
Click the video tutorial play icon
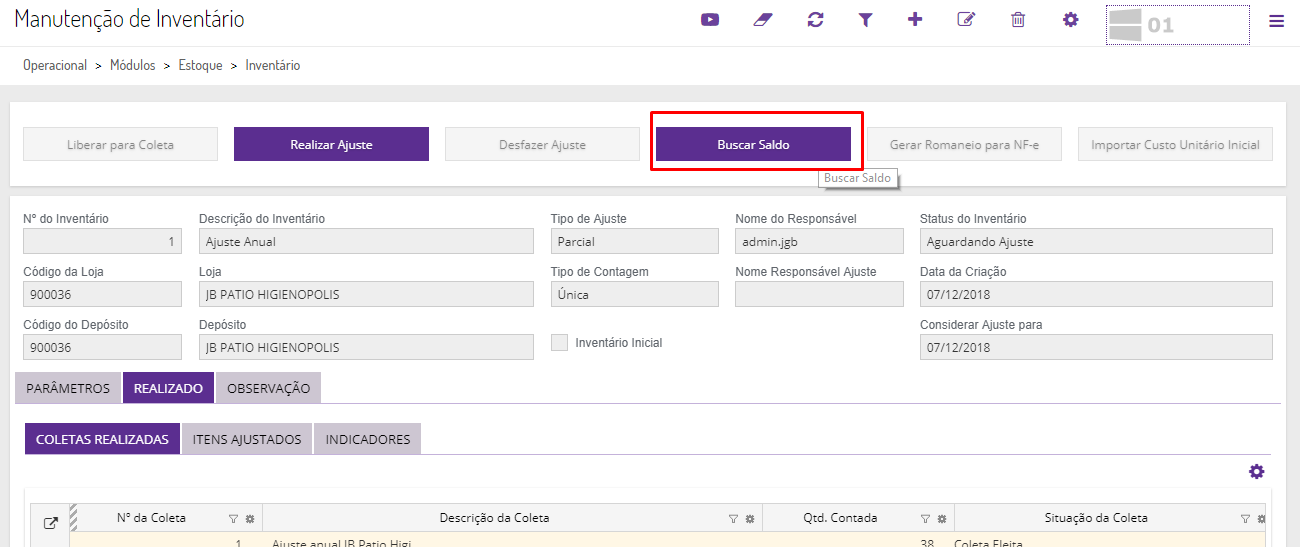click(710, 19)
